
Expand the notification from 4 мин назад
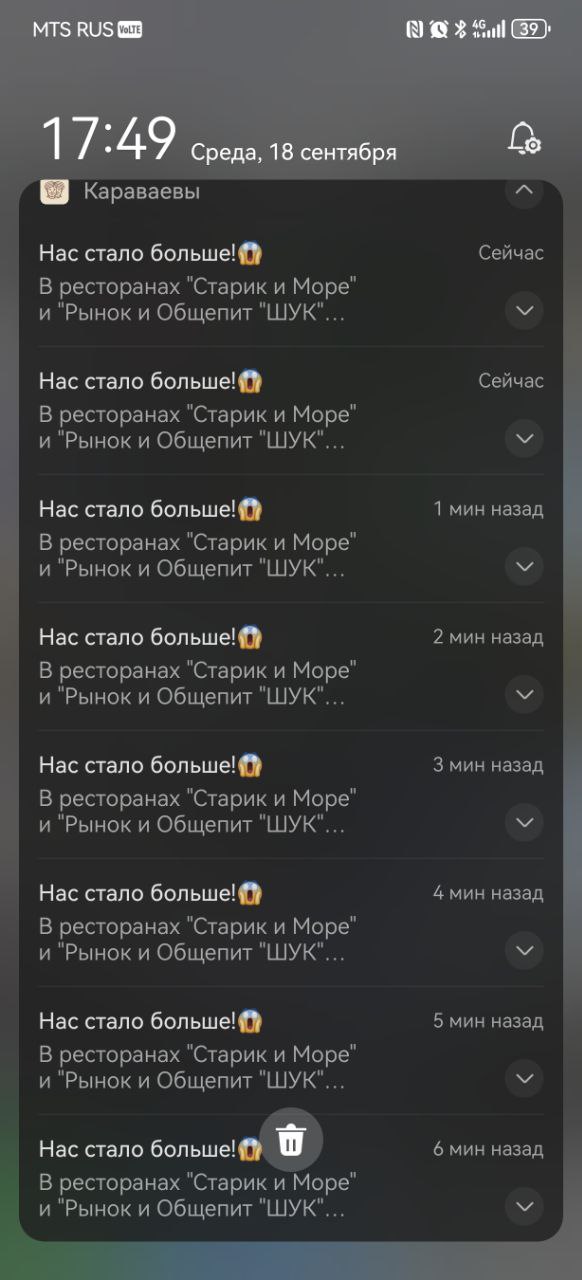click(524, 950)
